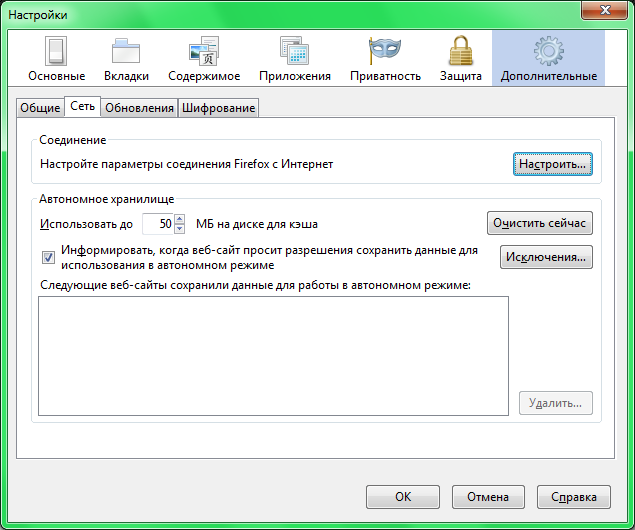The height and width of the screenshot is (530, 635).
Task: Open help via Справка button
Action: click(x=573, y=497)
